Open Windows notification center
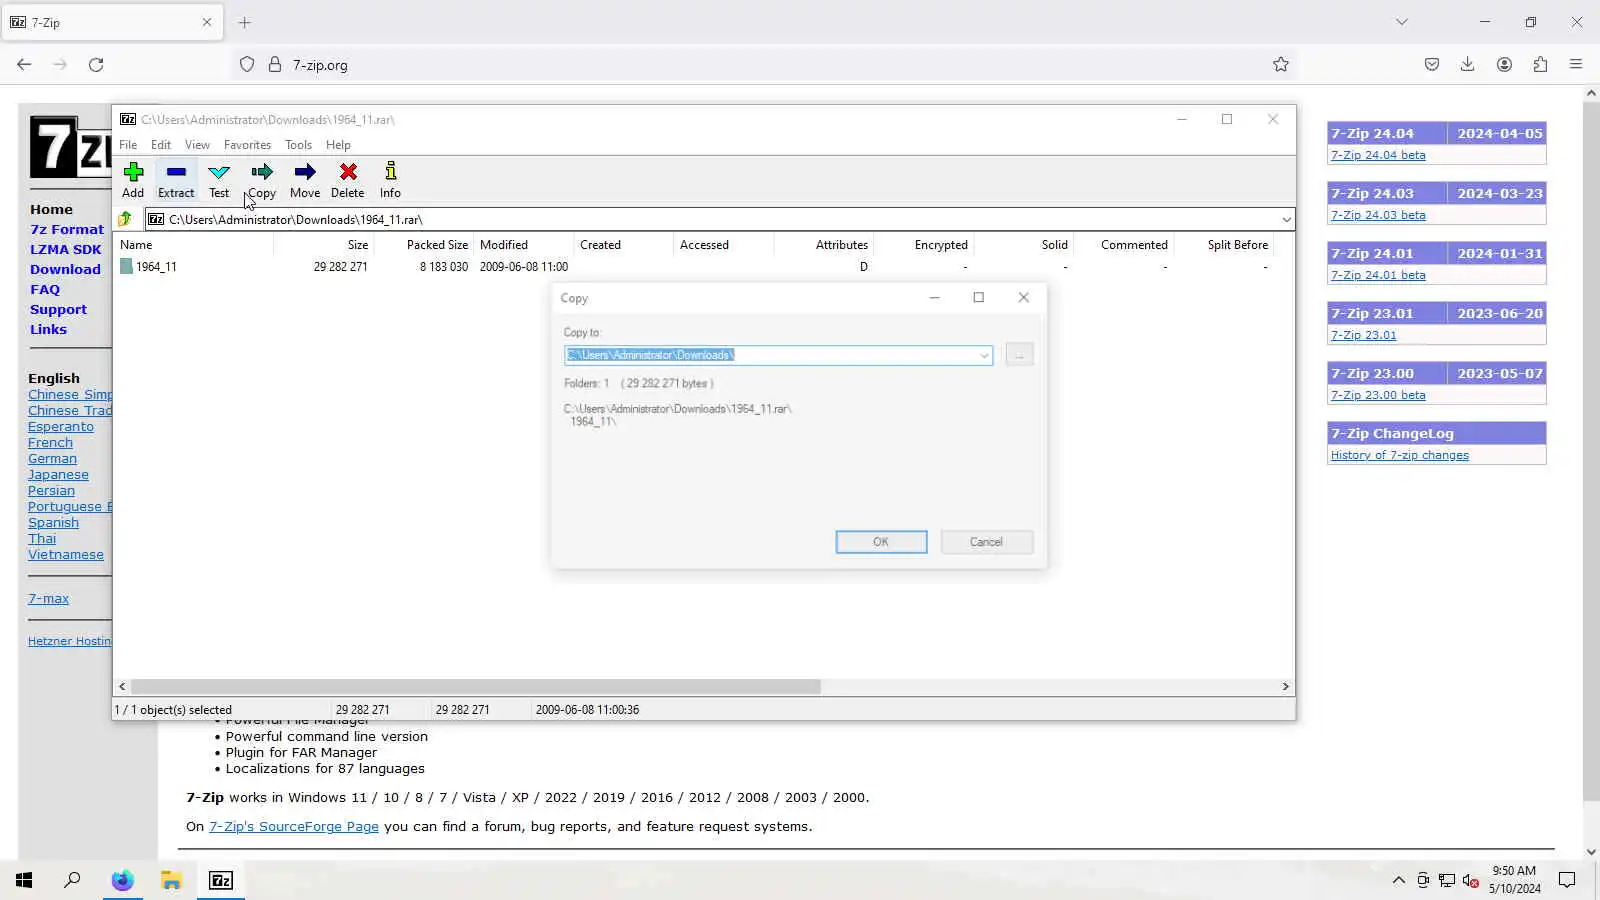 click(x=1567, y=880)
